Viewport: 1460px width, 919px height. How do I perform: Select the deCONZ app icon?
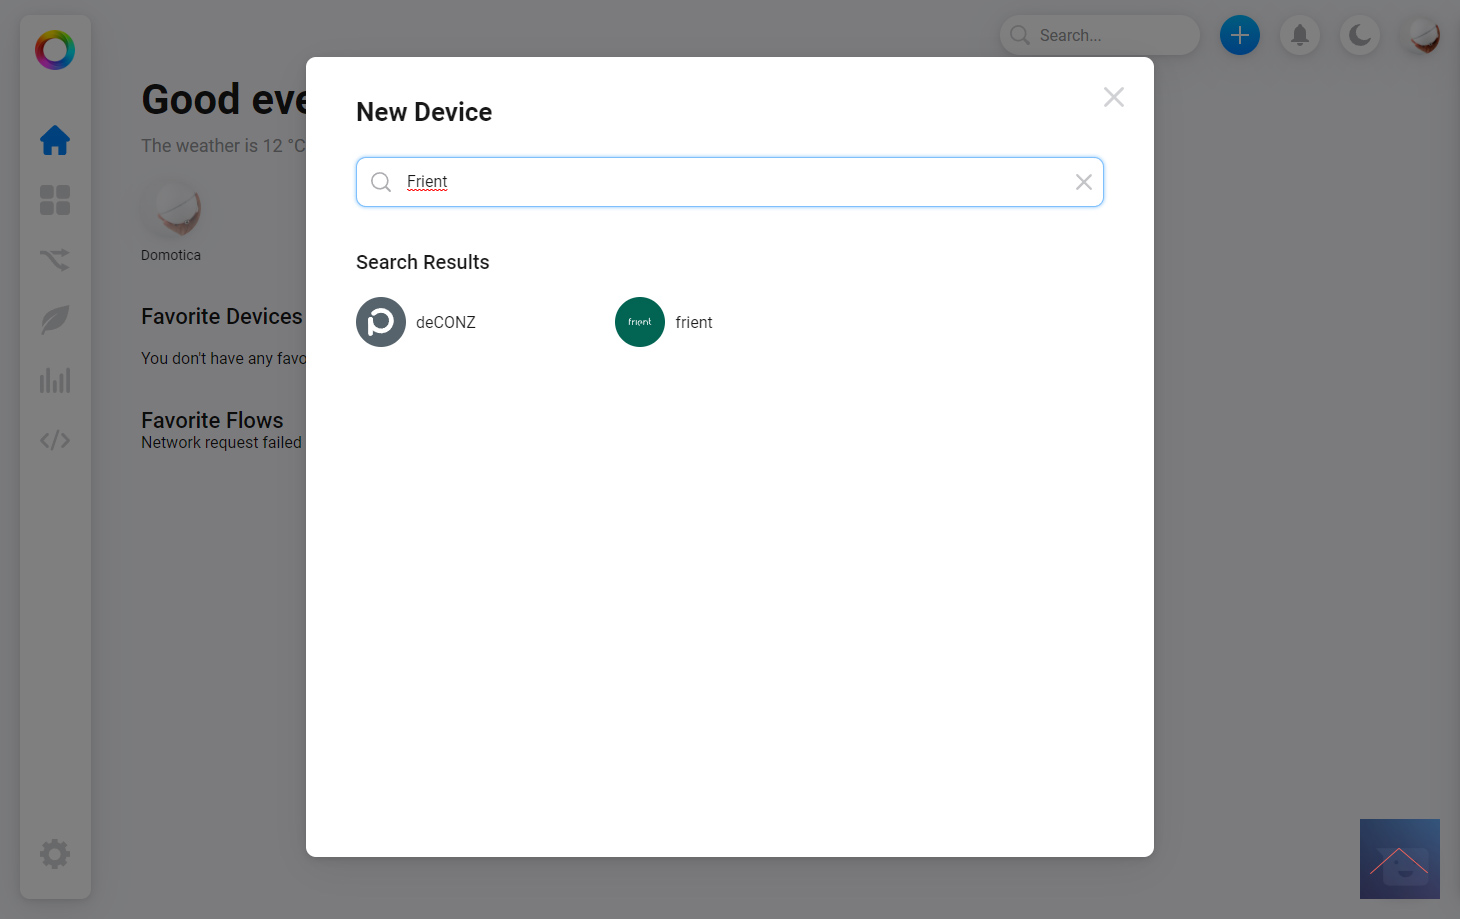point(381,322)
